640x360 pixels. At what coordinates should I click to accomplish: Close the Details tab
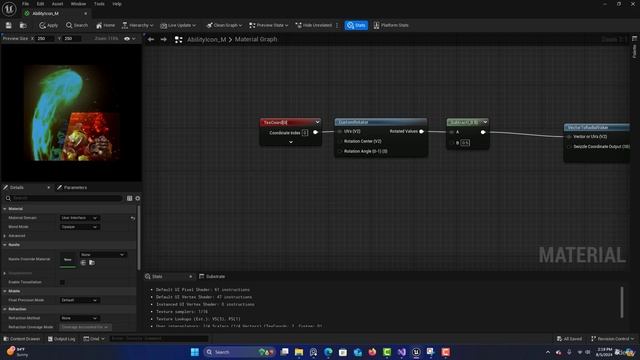tap(49, 187)
